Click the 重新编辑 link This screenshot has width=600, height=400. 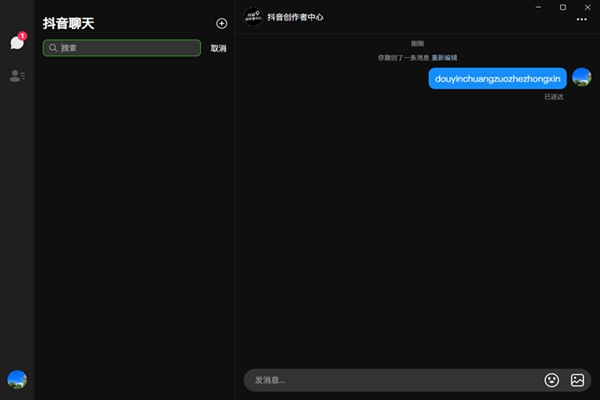(444, 58)
